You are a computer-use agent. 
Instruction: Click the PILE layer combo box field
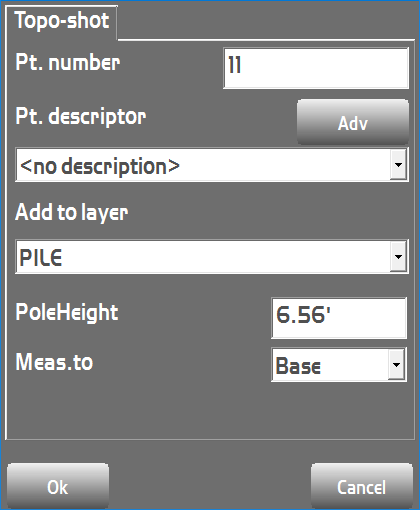click(x=212, y=257)
